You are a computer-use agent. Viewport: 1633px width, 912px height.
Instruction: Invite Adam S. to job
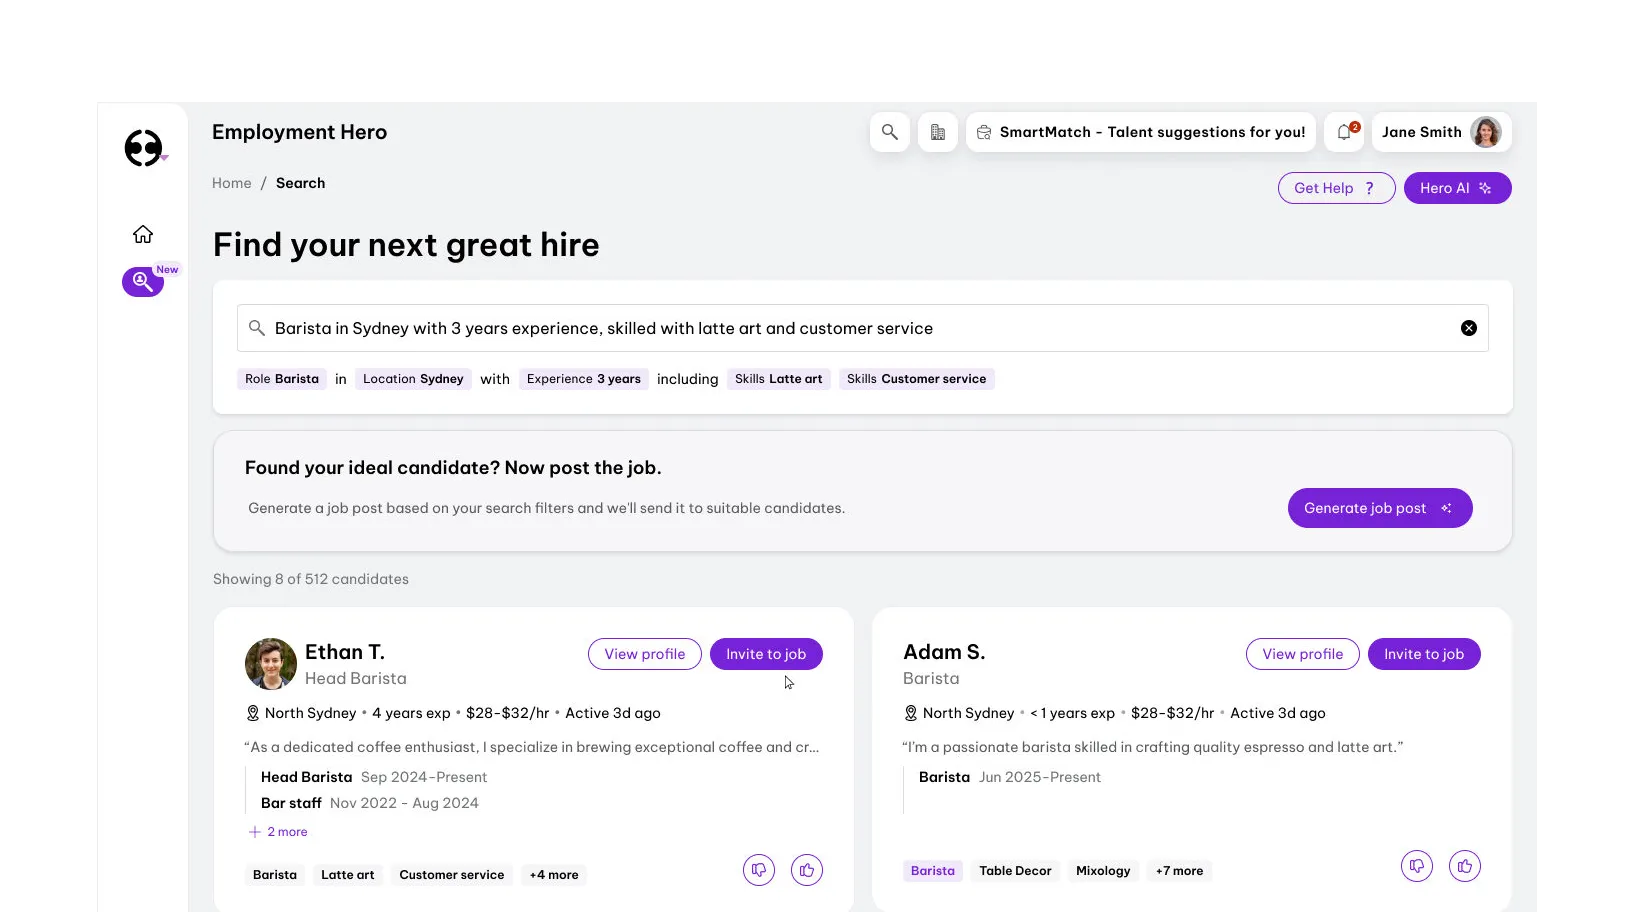pyautogui.click(x=1424, y=654)
